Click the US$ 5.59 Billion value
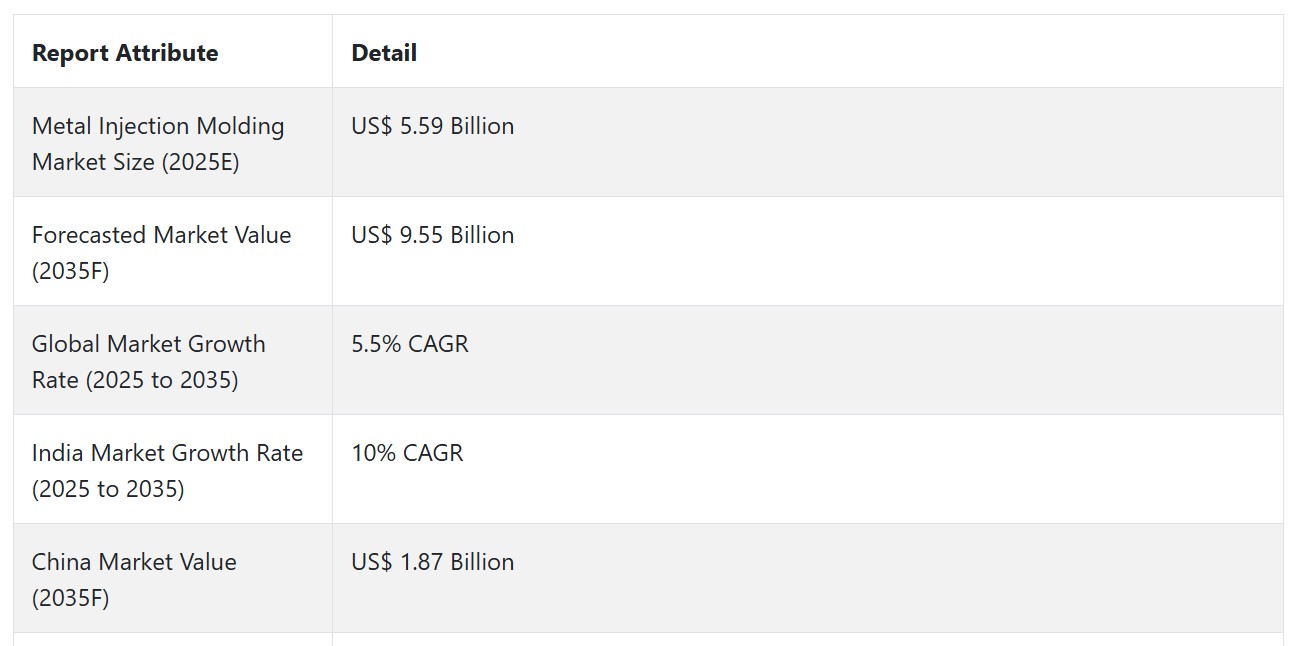Viewport: 1302px width, 646px height. (433, 126)
